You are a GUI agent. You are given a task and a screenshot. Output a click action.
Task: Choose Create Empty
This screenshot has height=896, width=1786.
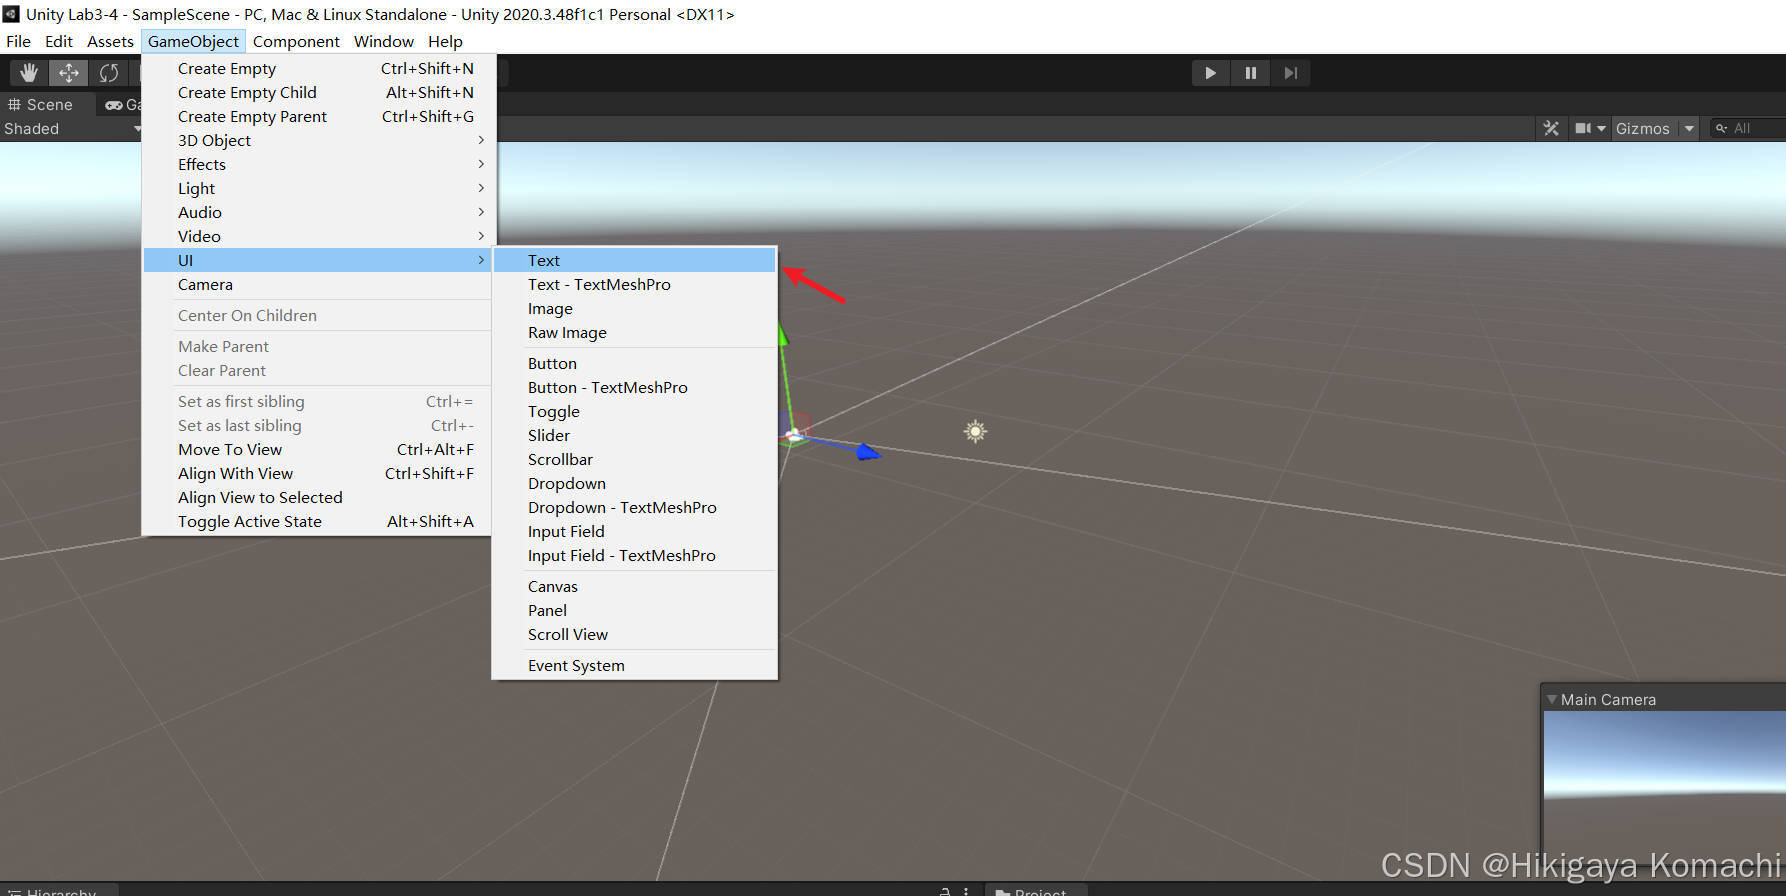(x=318, y=68)
